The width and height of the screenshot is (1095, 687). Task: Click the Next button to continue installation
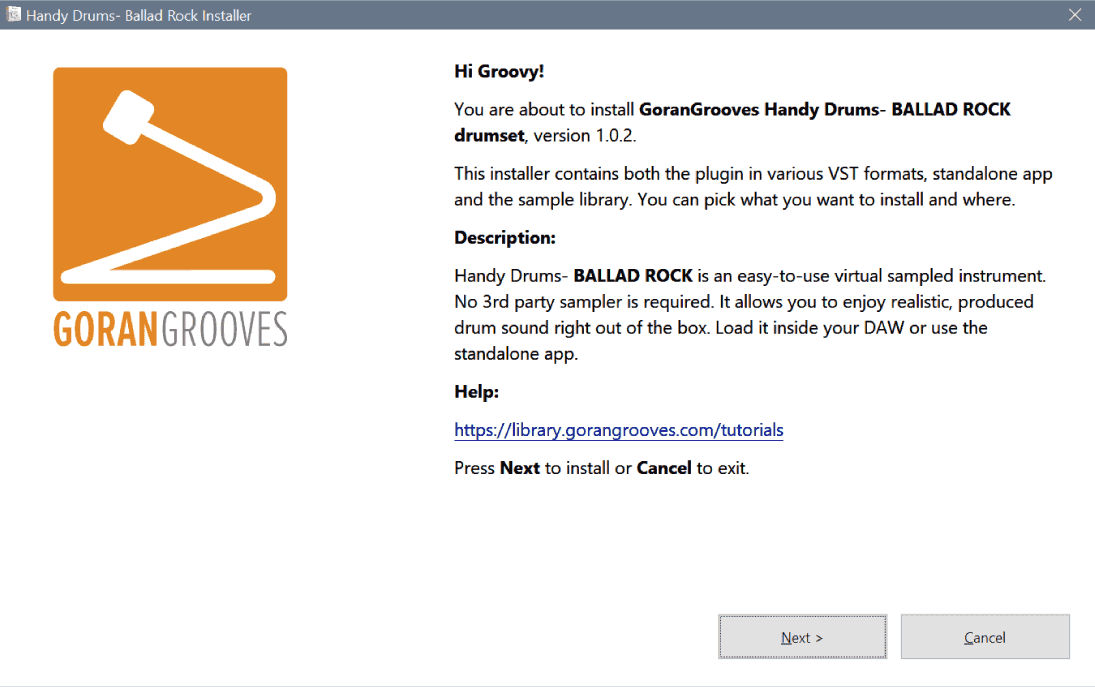(802, 637)
